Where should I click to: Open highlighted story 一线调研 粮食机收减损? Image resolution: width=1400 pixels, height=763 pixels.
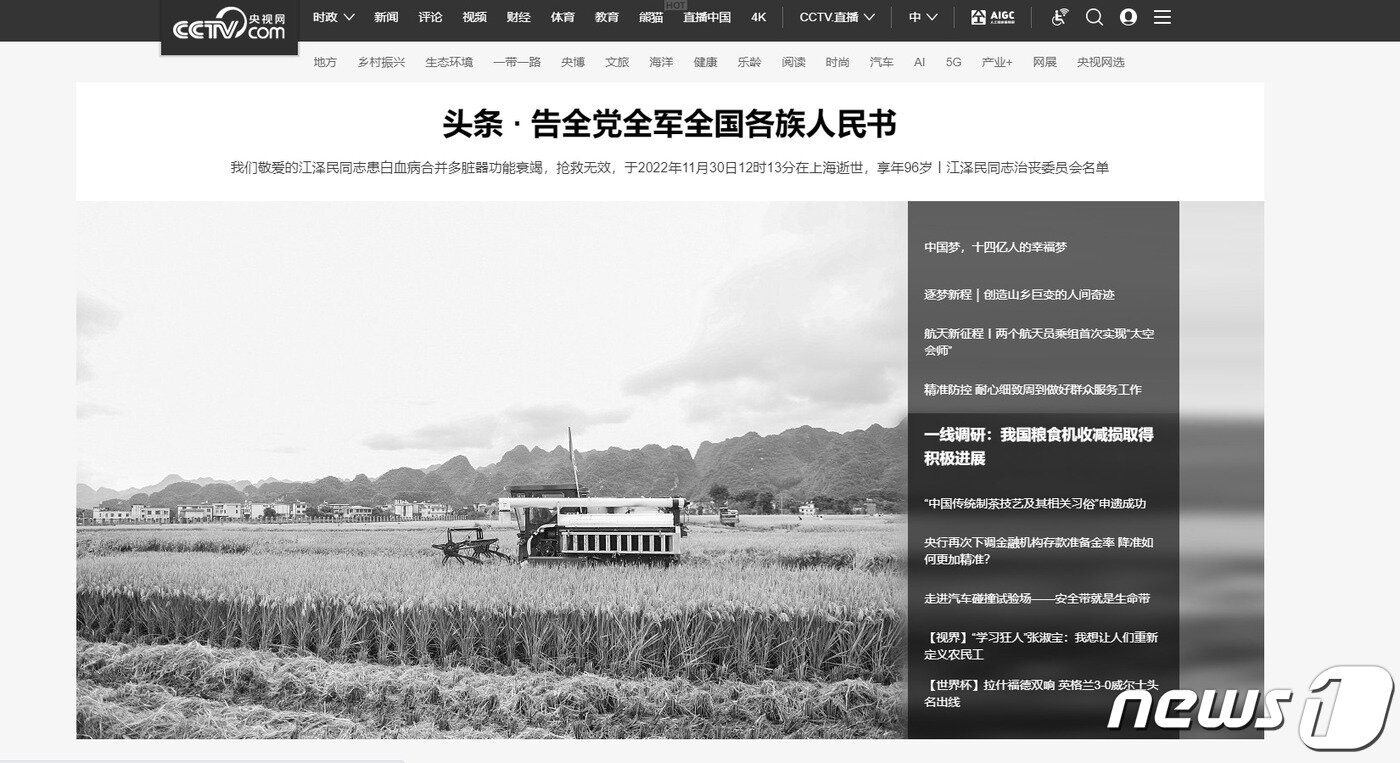1039,446
